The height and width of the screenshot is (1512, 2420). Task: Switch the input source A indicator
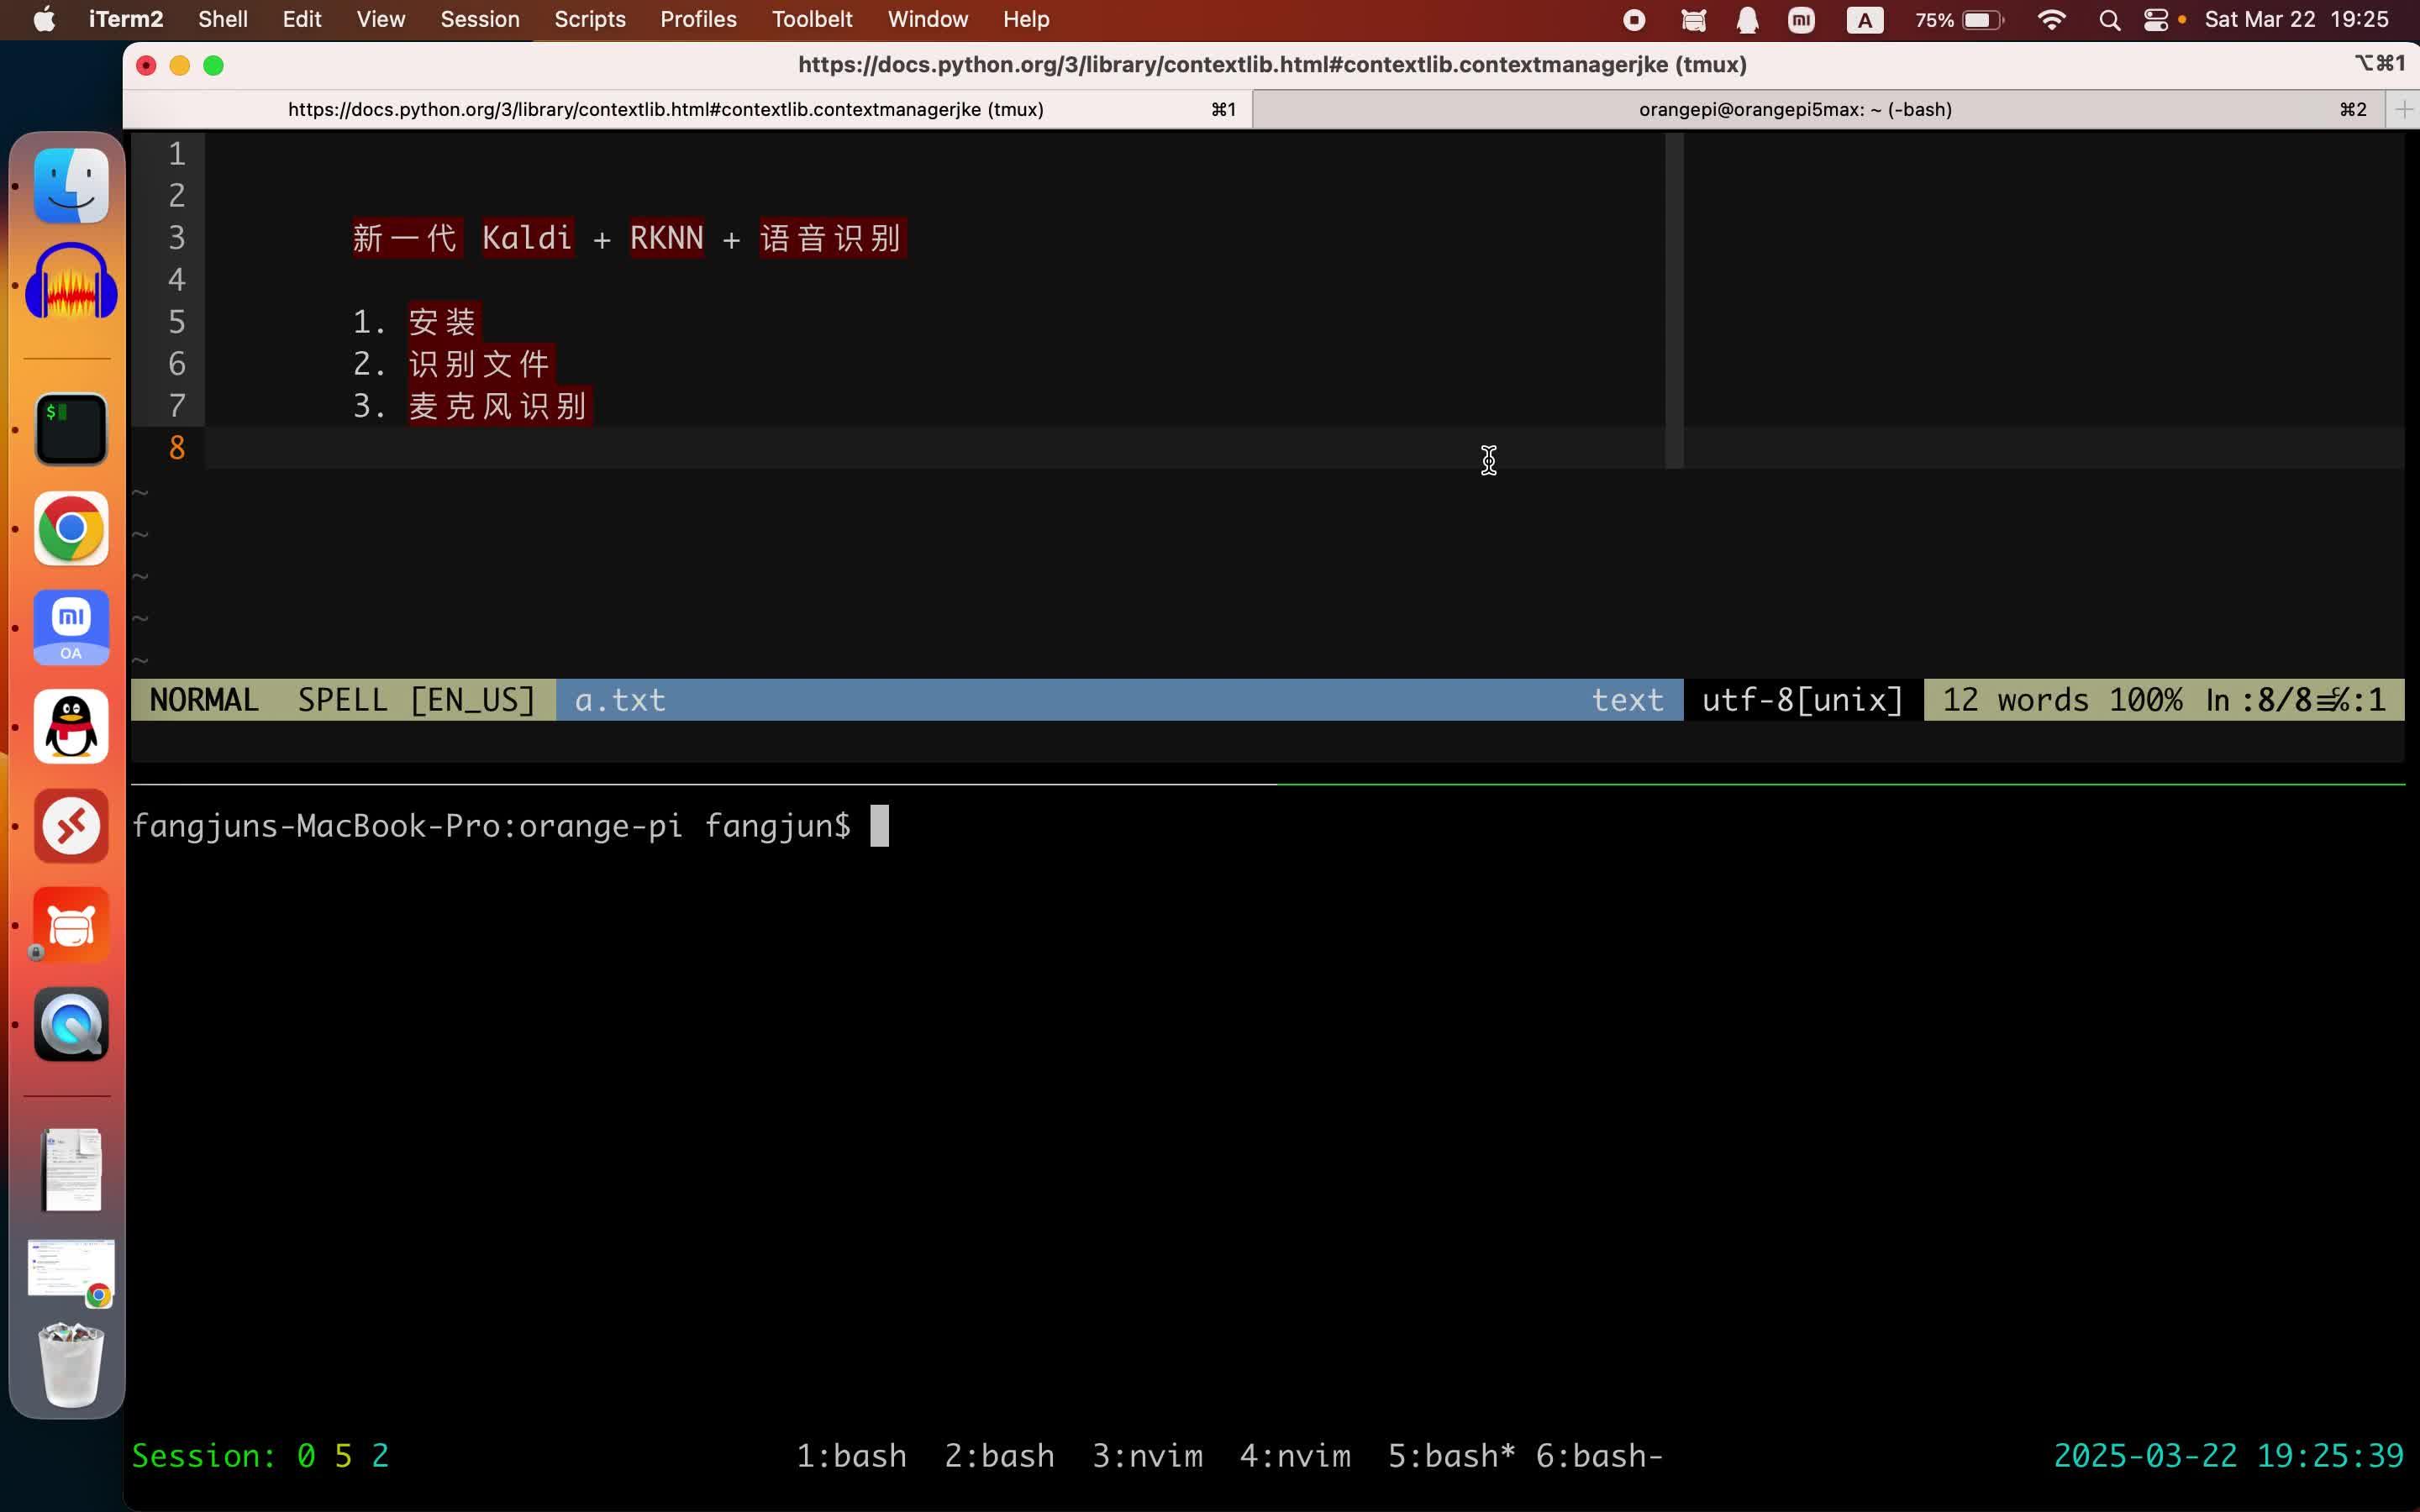(x=1864, y=20)
